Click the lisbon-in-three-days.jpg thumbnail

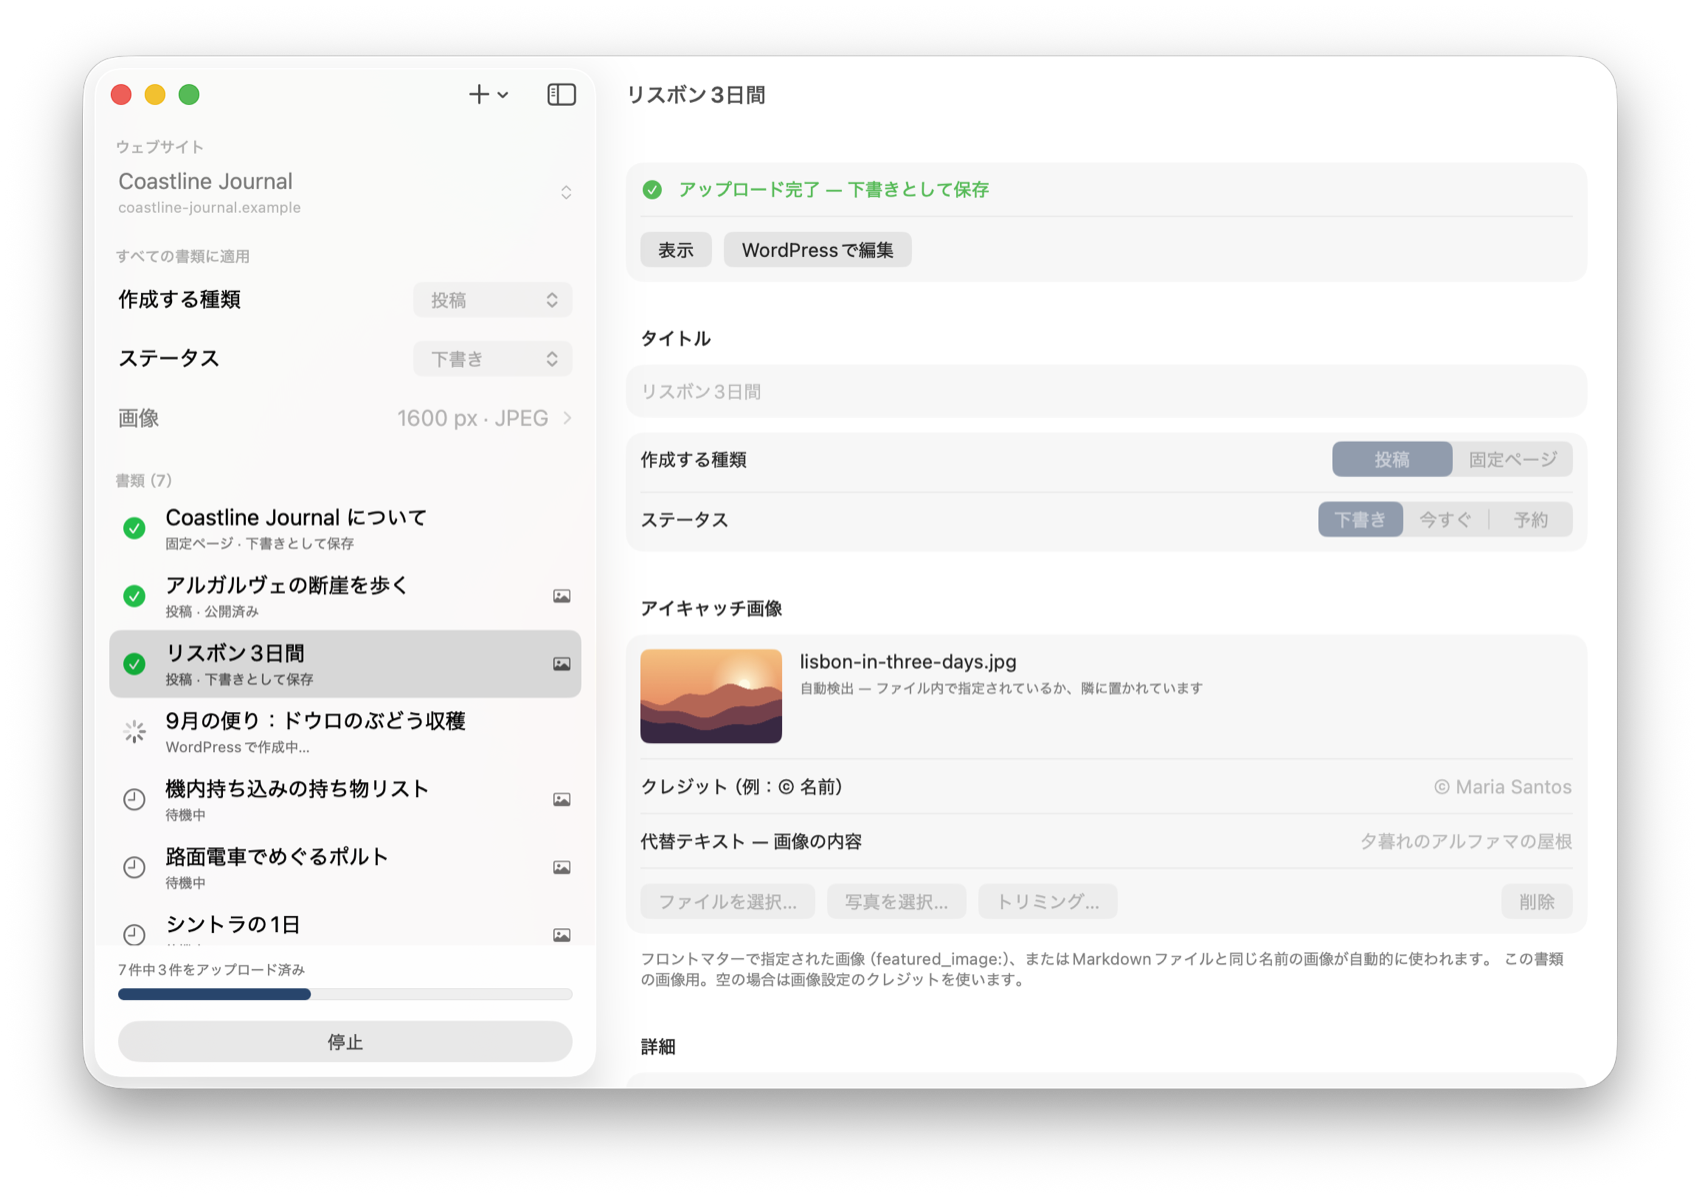pyautogui.click(x=711, y=696)
